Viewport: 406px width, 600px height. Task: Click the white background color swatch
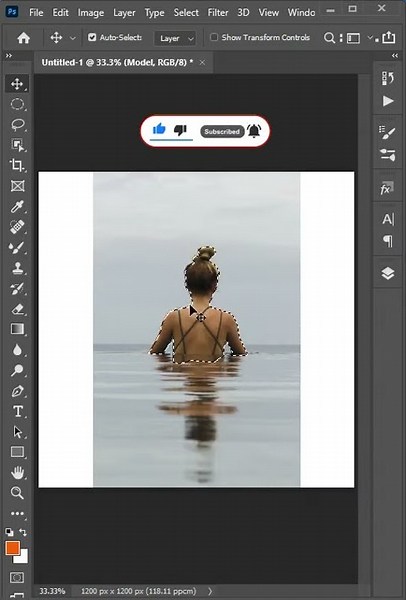(23, 558)
